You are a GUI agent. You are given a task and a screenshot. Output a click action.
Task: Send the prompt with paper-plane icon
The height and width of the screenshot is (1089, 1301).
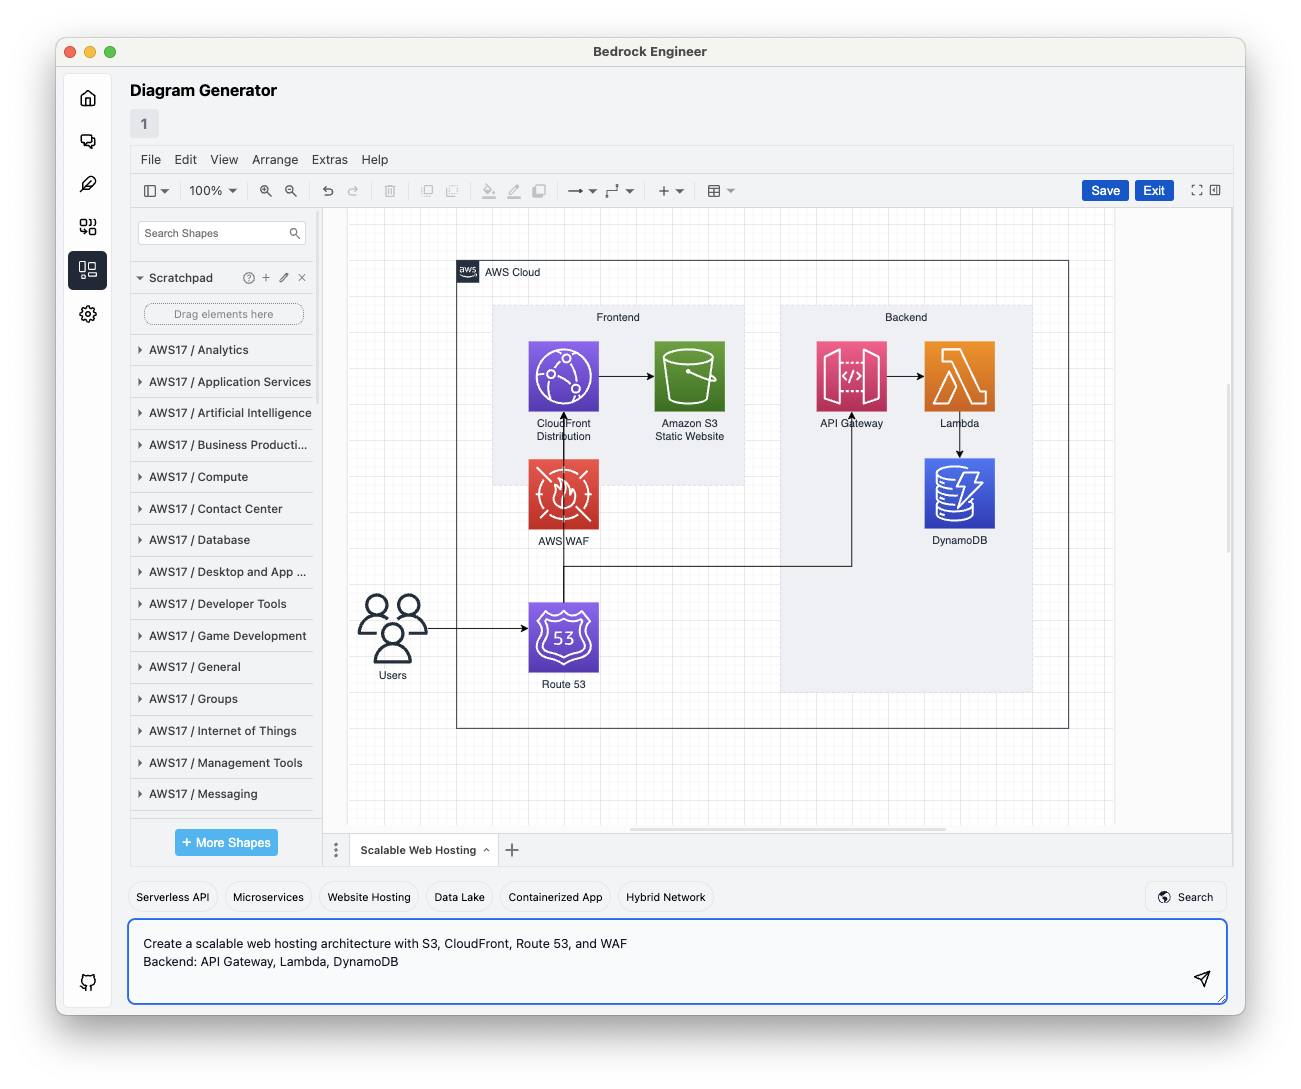[1202, 978]
